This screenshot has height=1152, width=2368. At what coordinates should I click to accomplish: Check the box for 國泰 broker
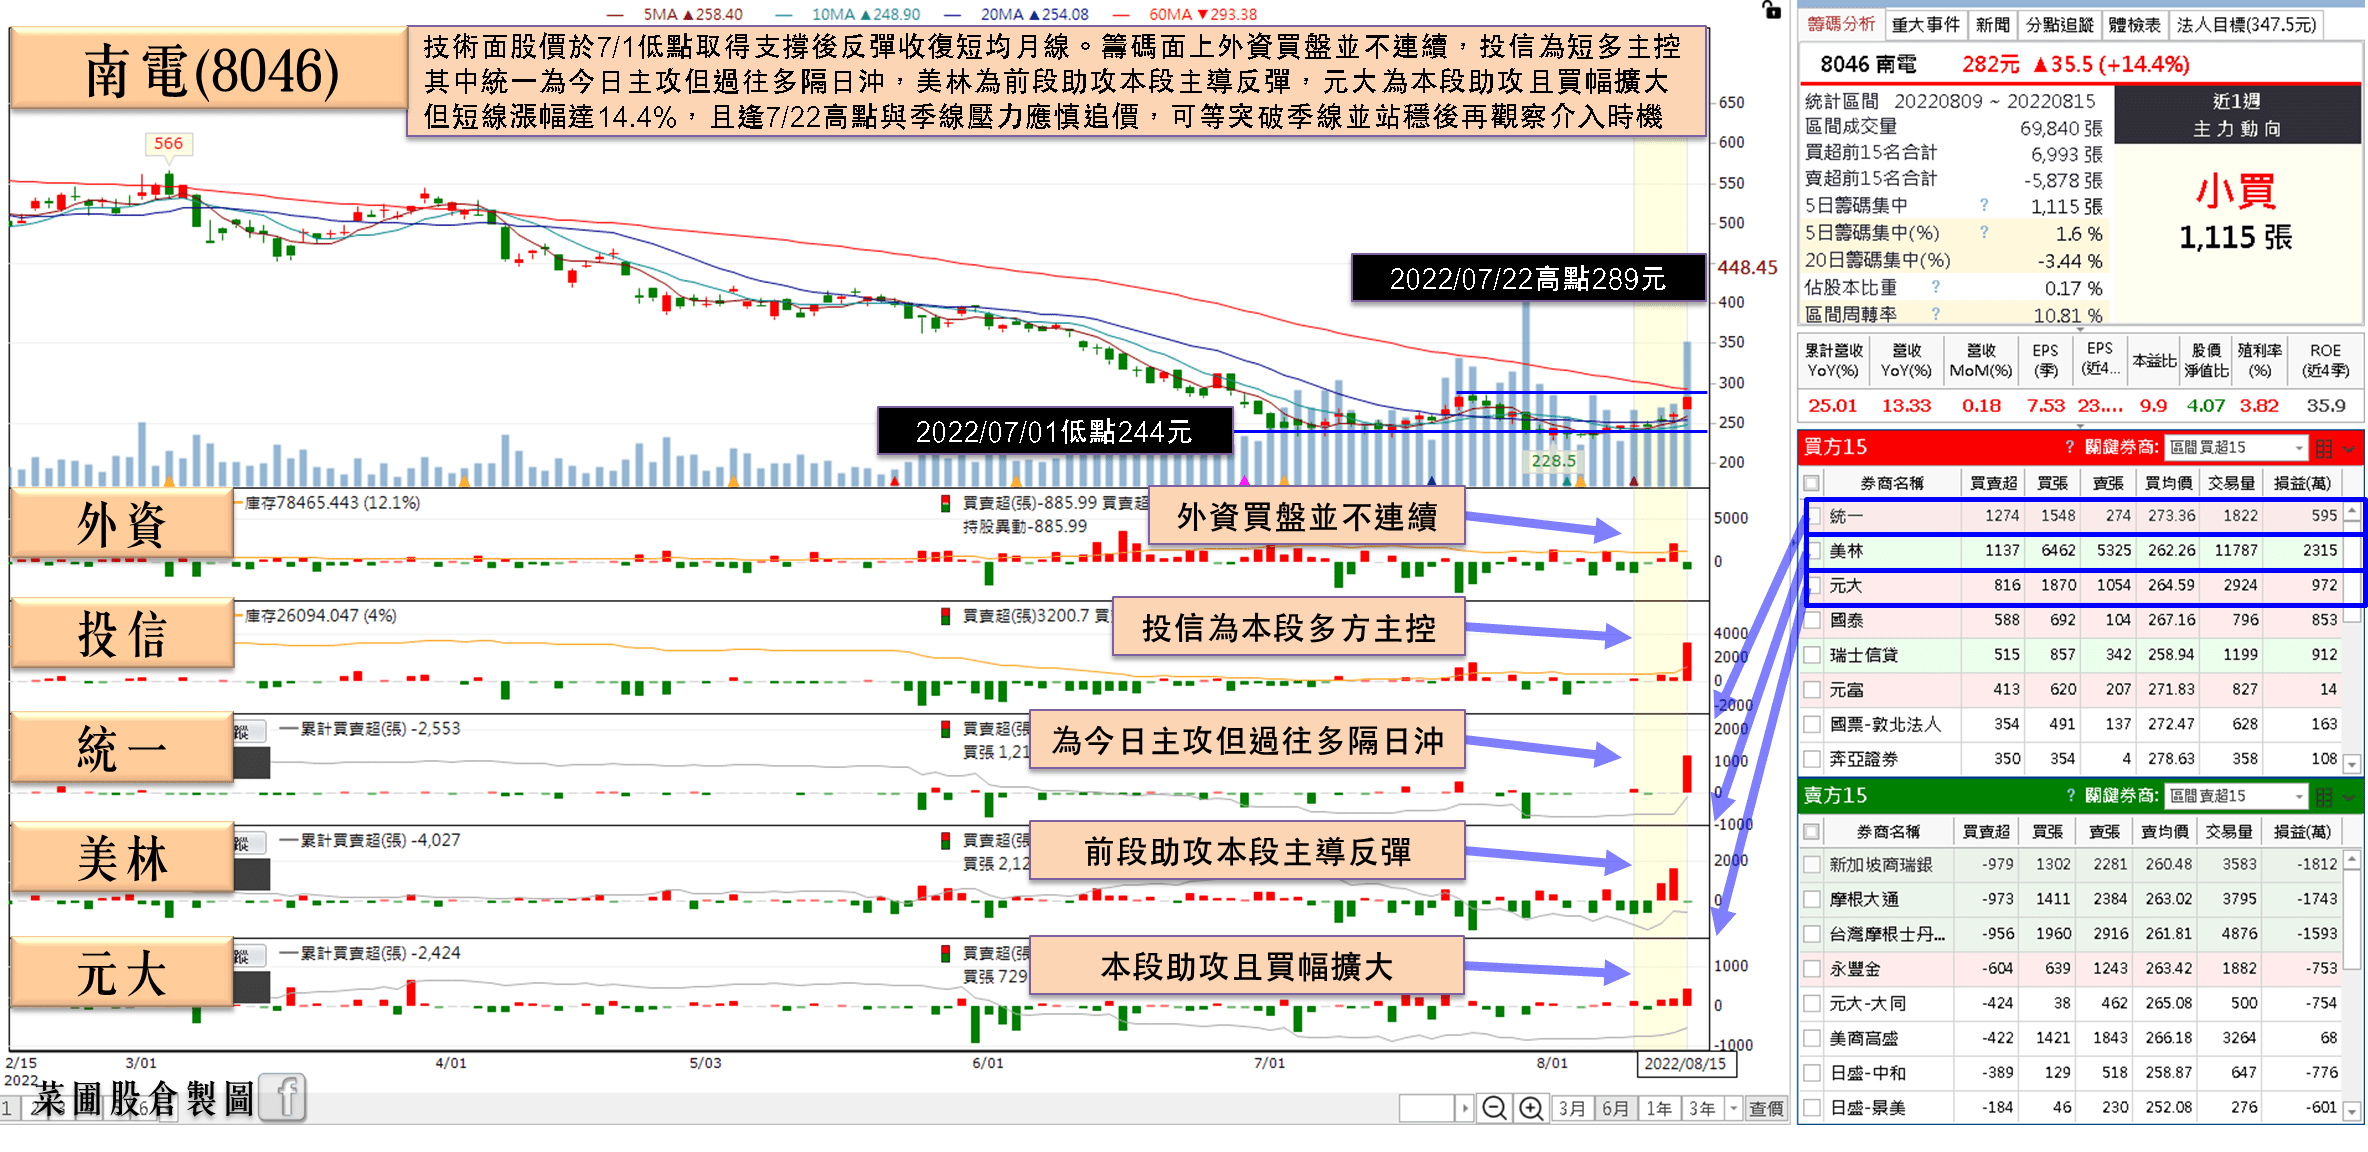coord(1812,621)
